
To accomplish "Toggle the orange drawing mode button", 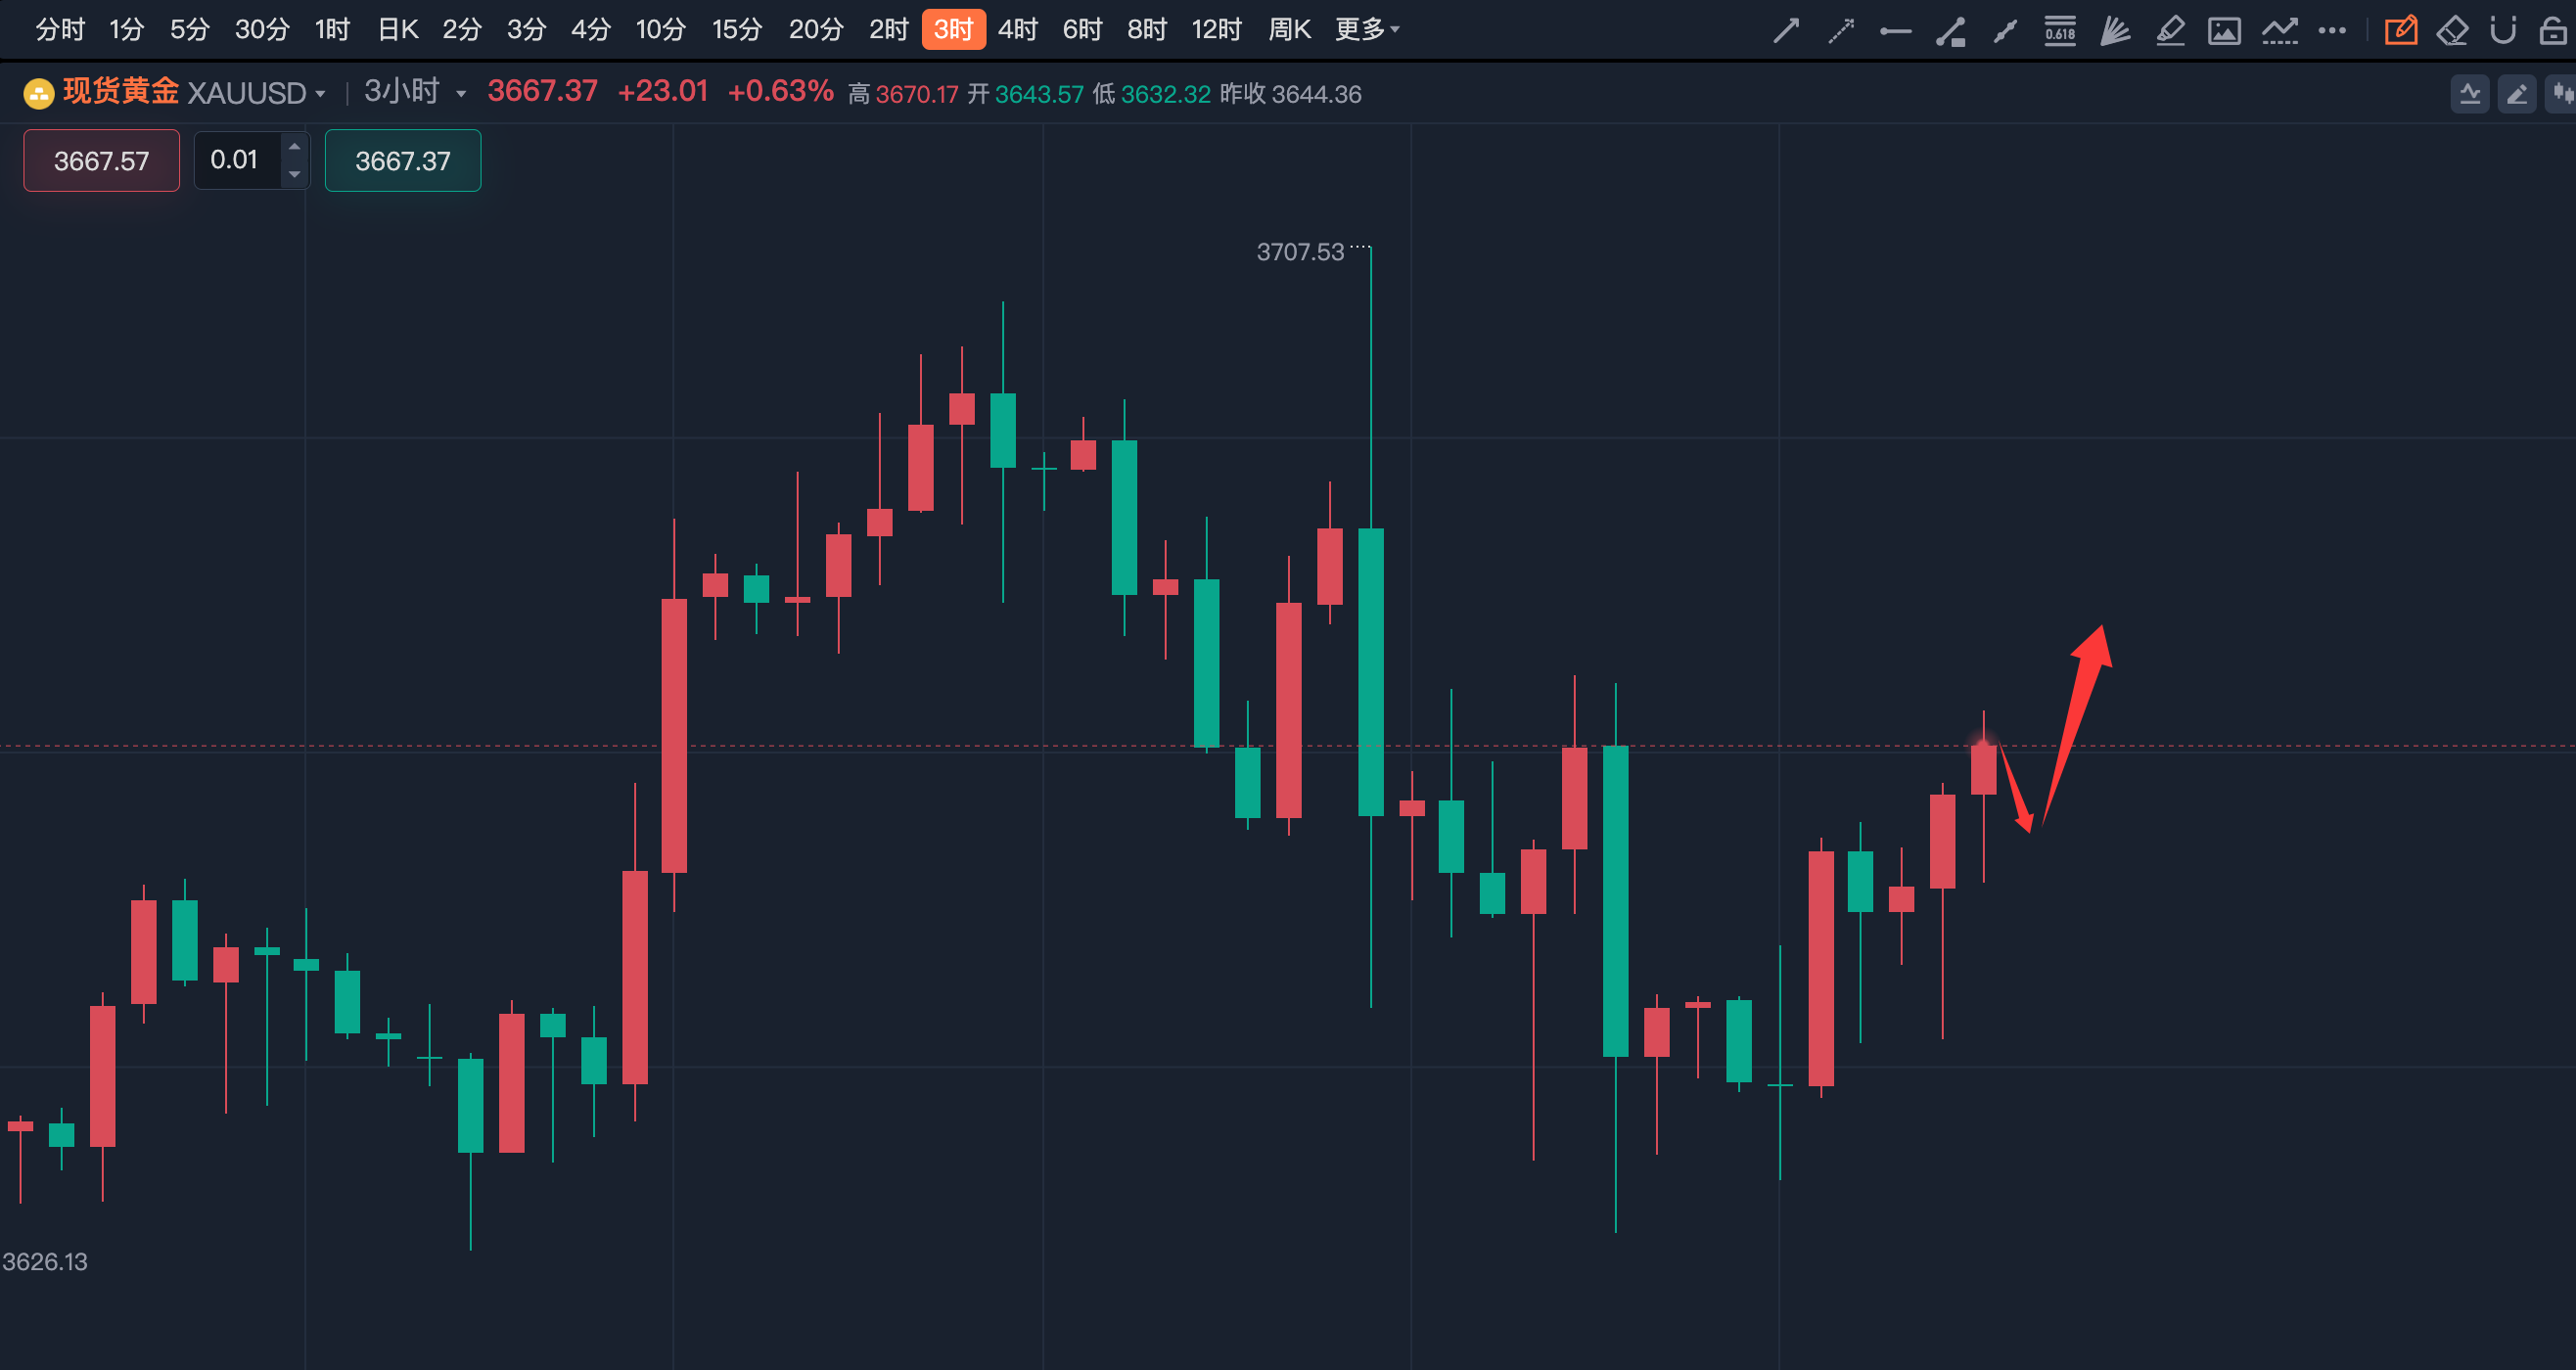I will click(x=2400, y=31).
